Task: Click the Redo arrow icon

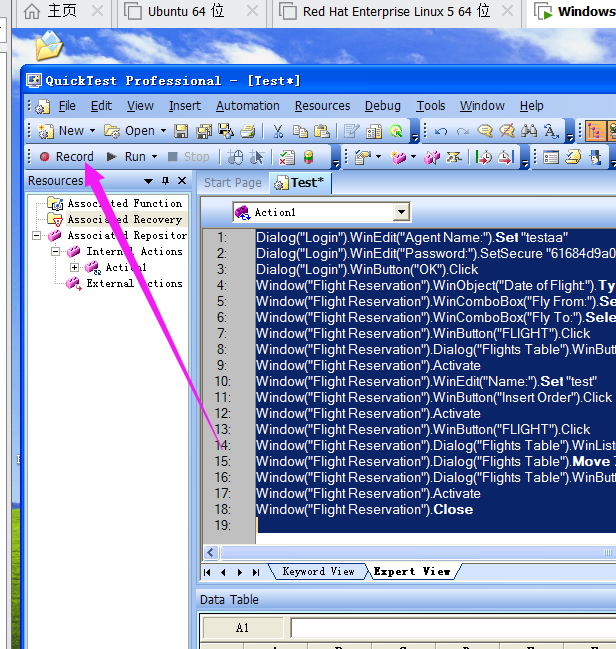Action: coord(462,131)
